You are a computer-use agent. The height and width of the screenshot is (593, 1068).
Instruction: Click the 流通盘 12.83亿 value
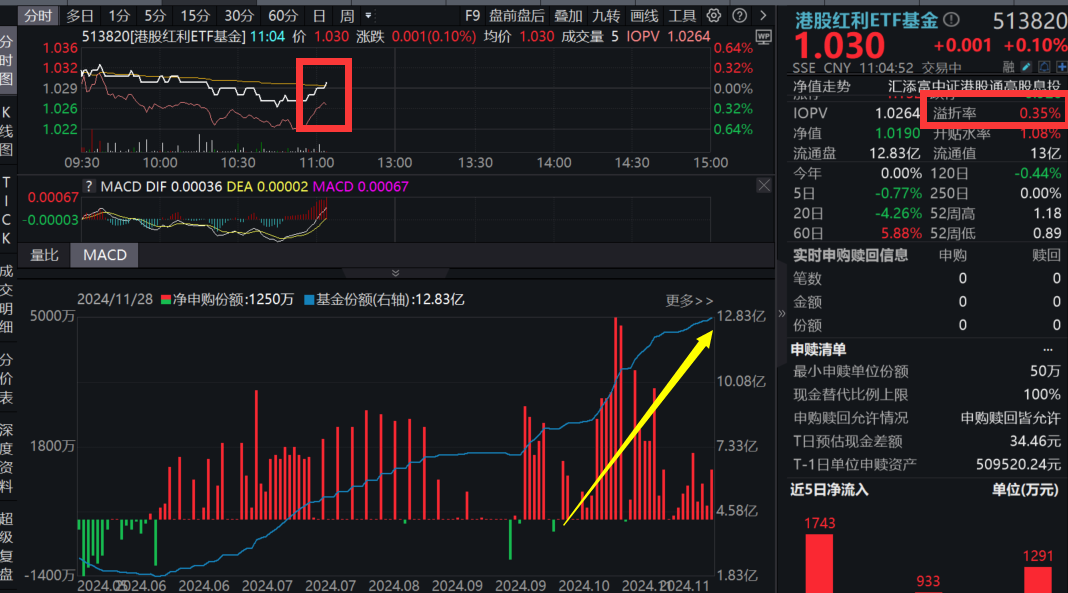pyautogui.click(x=894, y=154)
